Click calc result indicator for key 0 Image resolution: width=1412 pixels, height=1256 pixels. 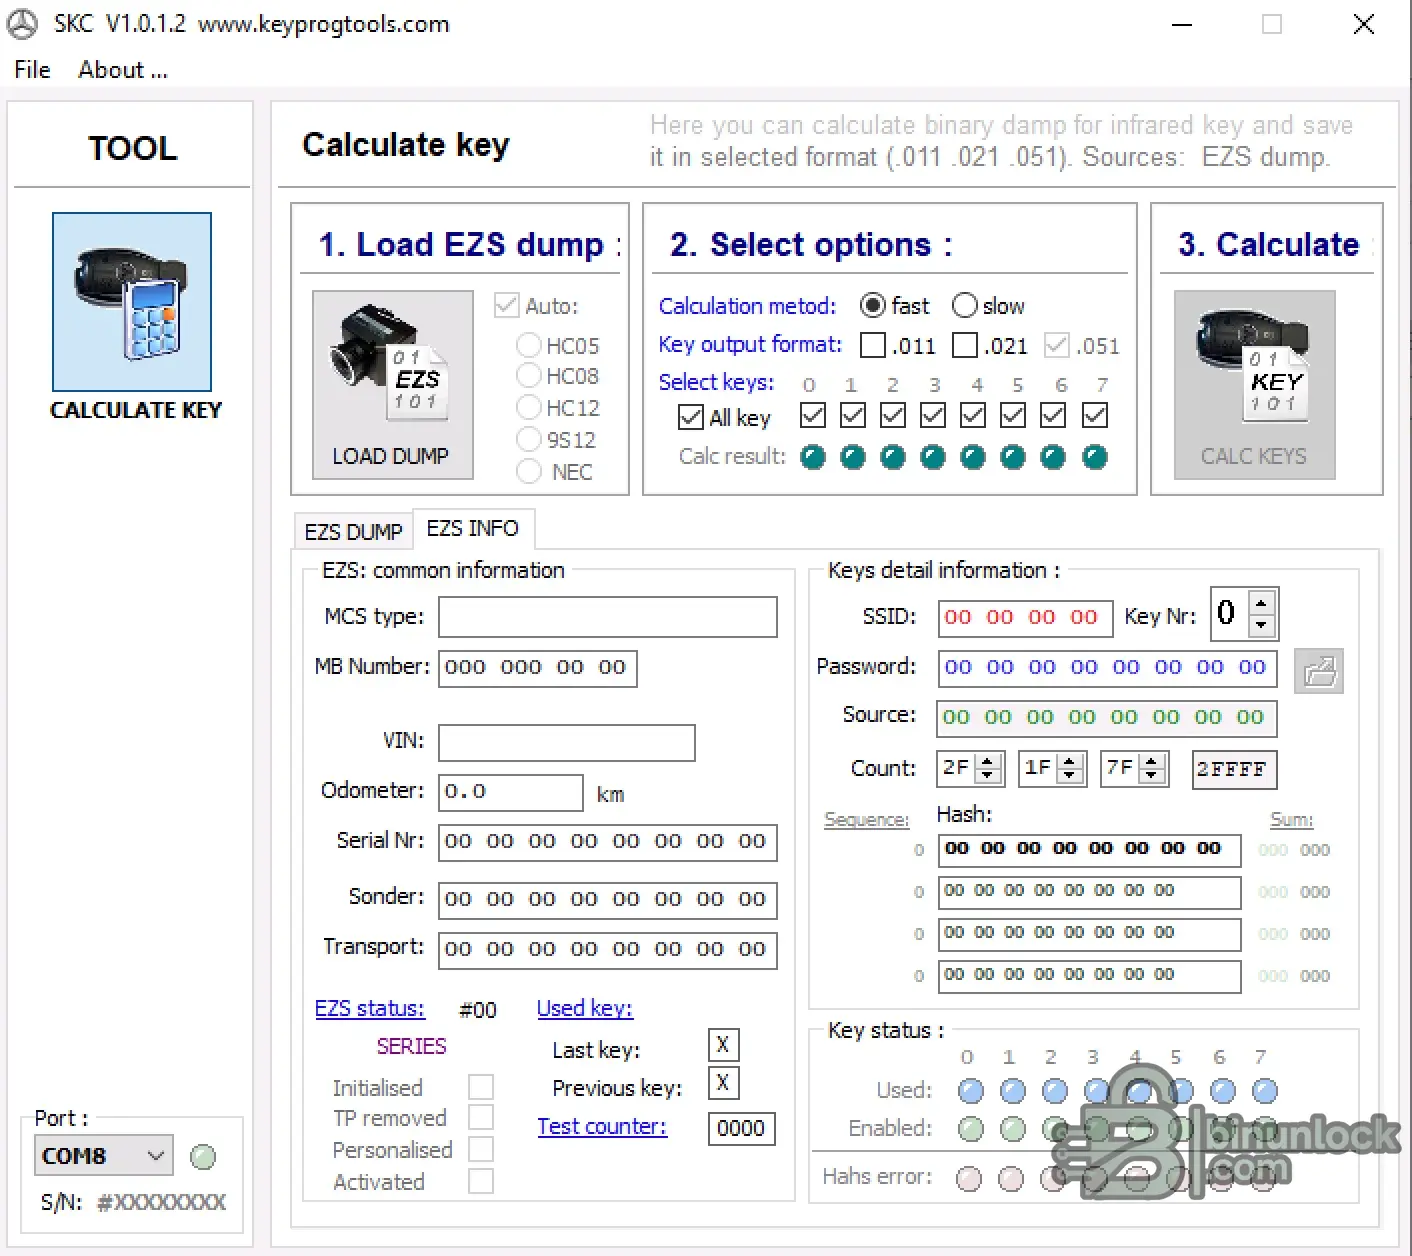(x=813, y=458)
